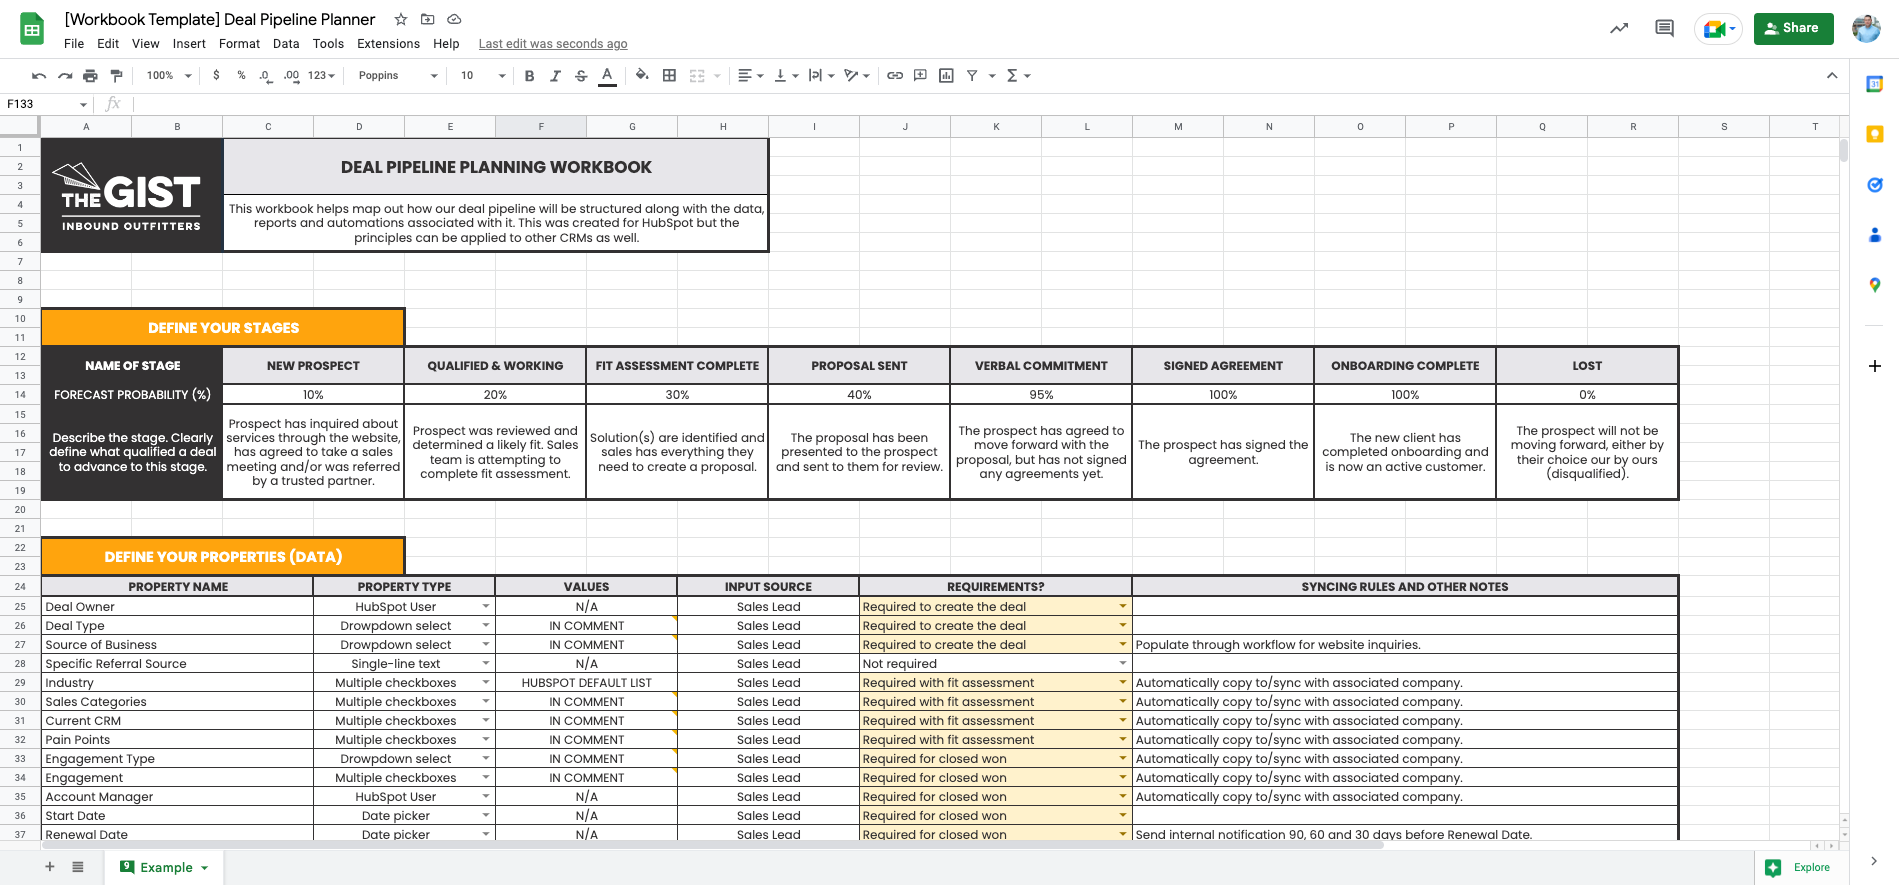Open Google Contacts side panel
The image size is (1899, 885).
1875,235
